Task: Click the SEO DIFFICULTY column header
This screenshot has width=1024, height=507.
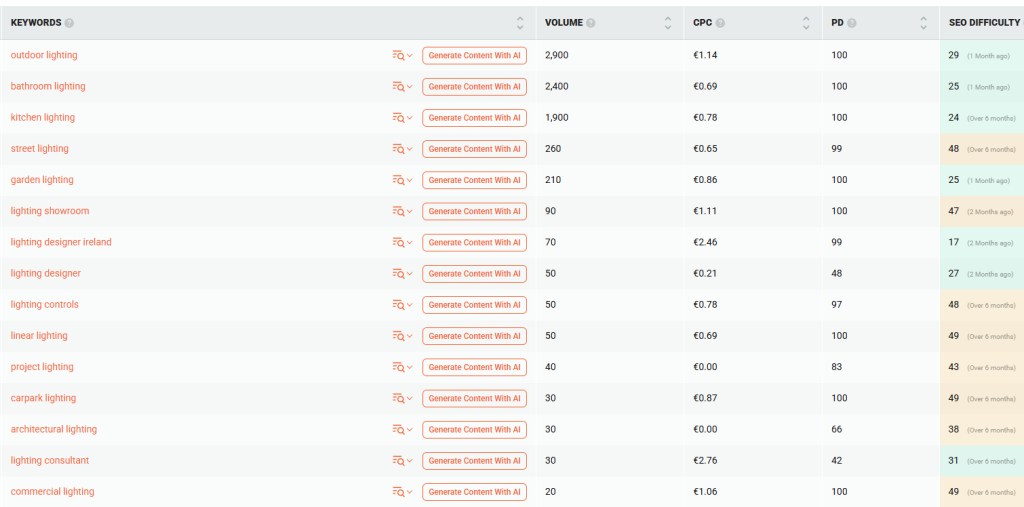Action: [984, 23]
